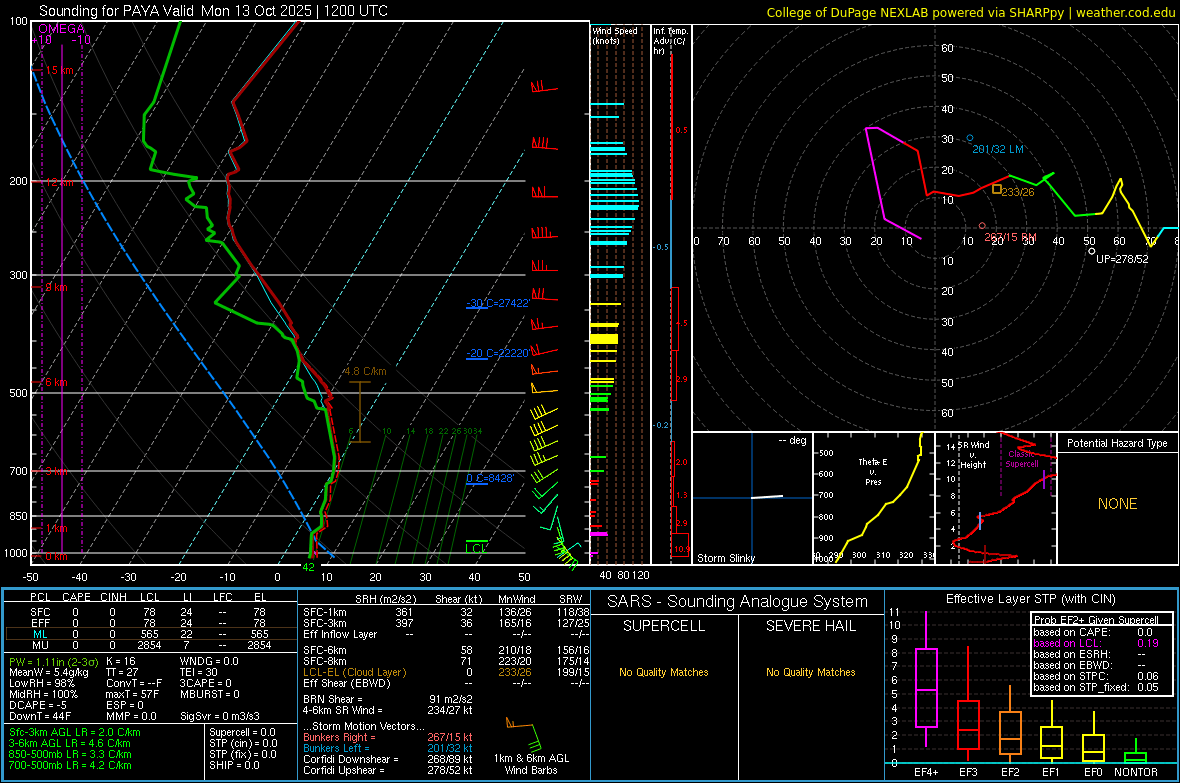
Task: Click the SUPERCELL analogue heading
Action: tap(664, 626)
